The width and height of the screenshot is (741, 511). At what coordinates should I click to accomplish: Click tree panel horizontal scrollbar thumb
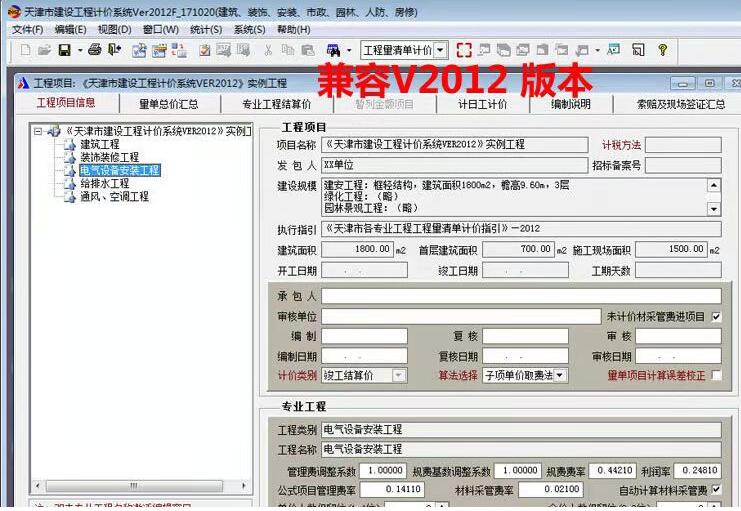[x=134, y=486]
